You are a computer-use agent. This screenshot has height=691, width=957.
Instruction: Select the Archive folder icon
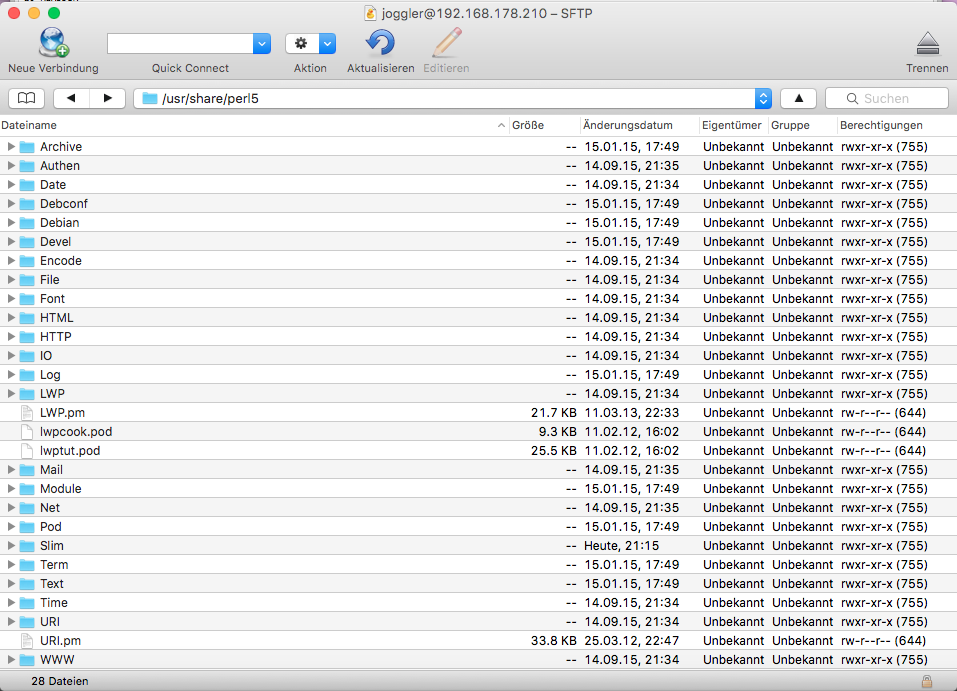click(x=27, y=147)
